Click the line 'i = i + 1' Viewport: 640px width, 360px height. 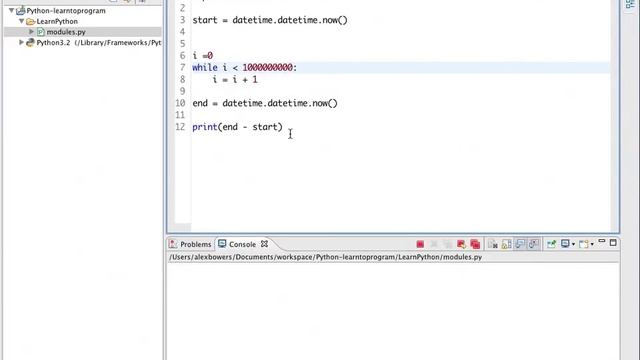click(235, 79)
